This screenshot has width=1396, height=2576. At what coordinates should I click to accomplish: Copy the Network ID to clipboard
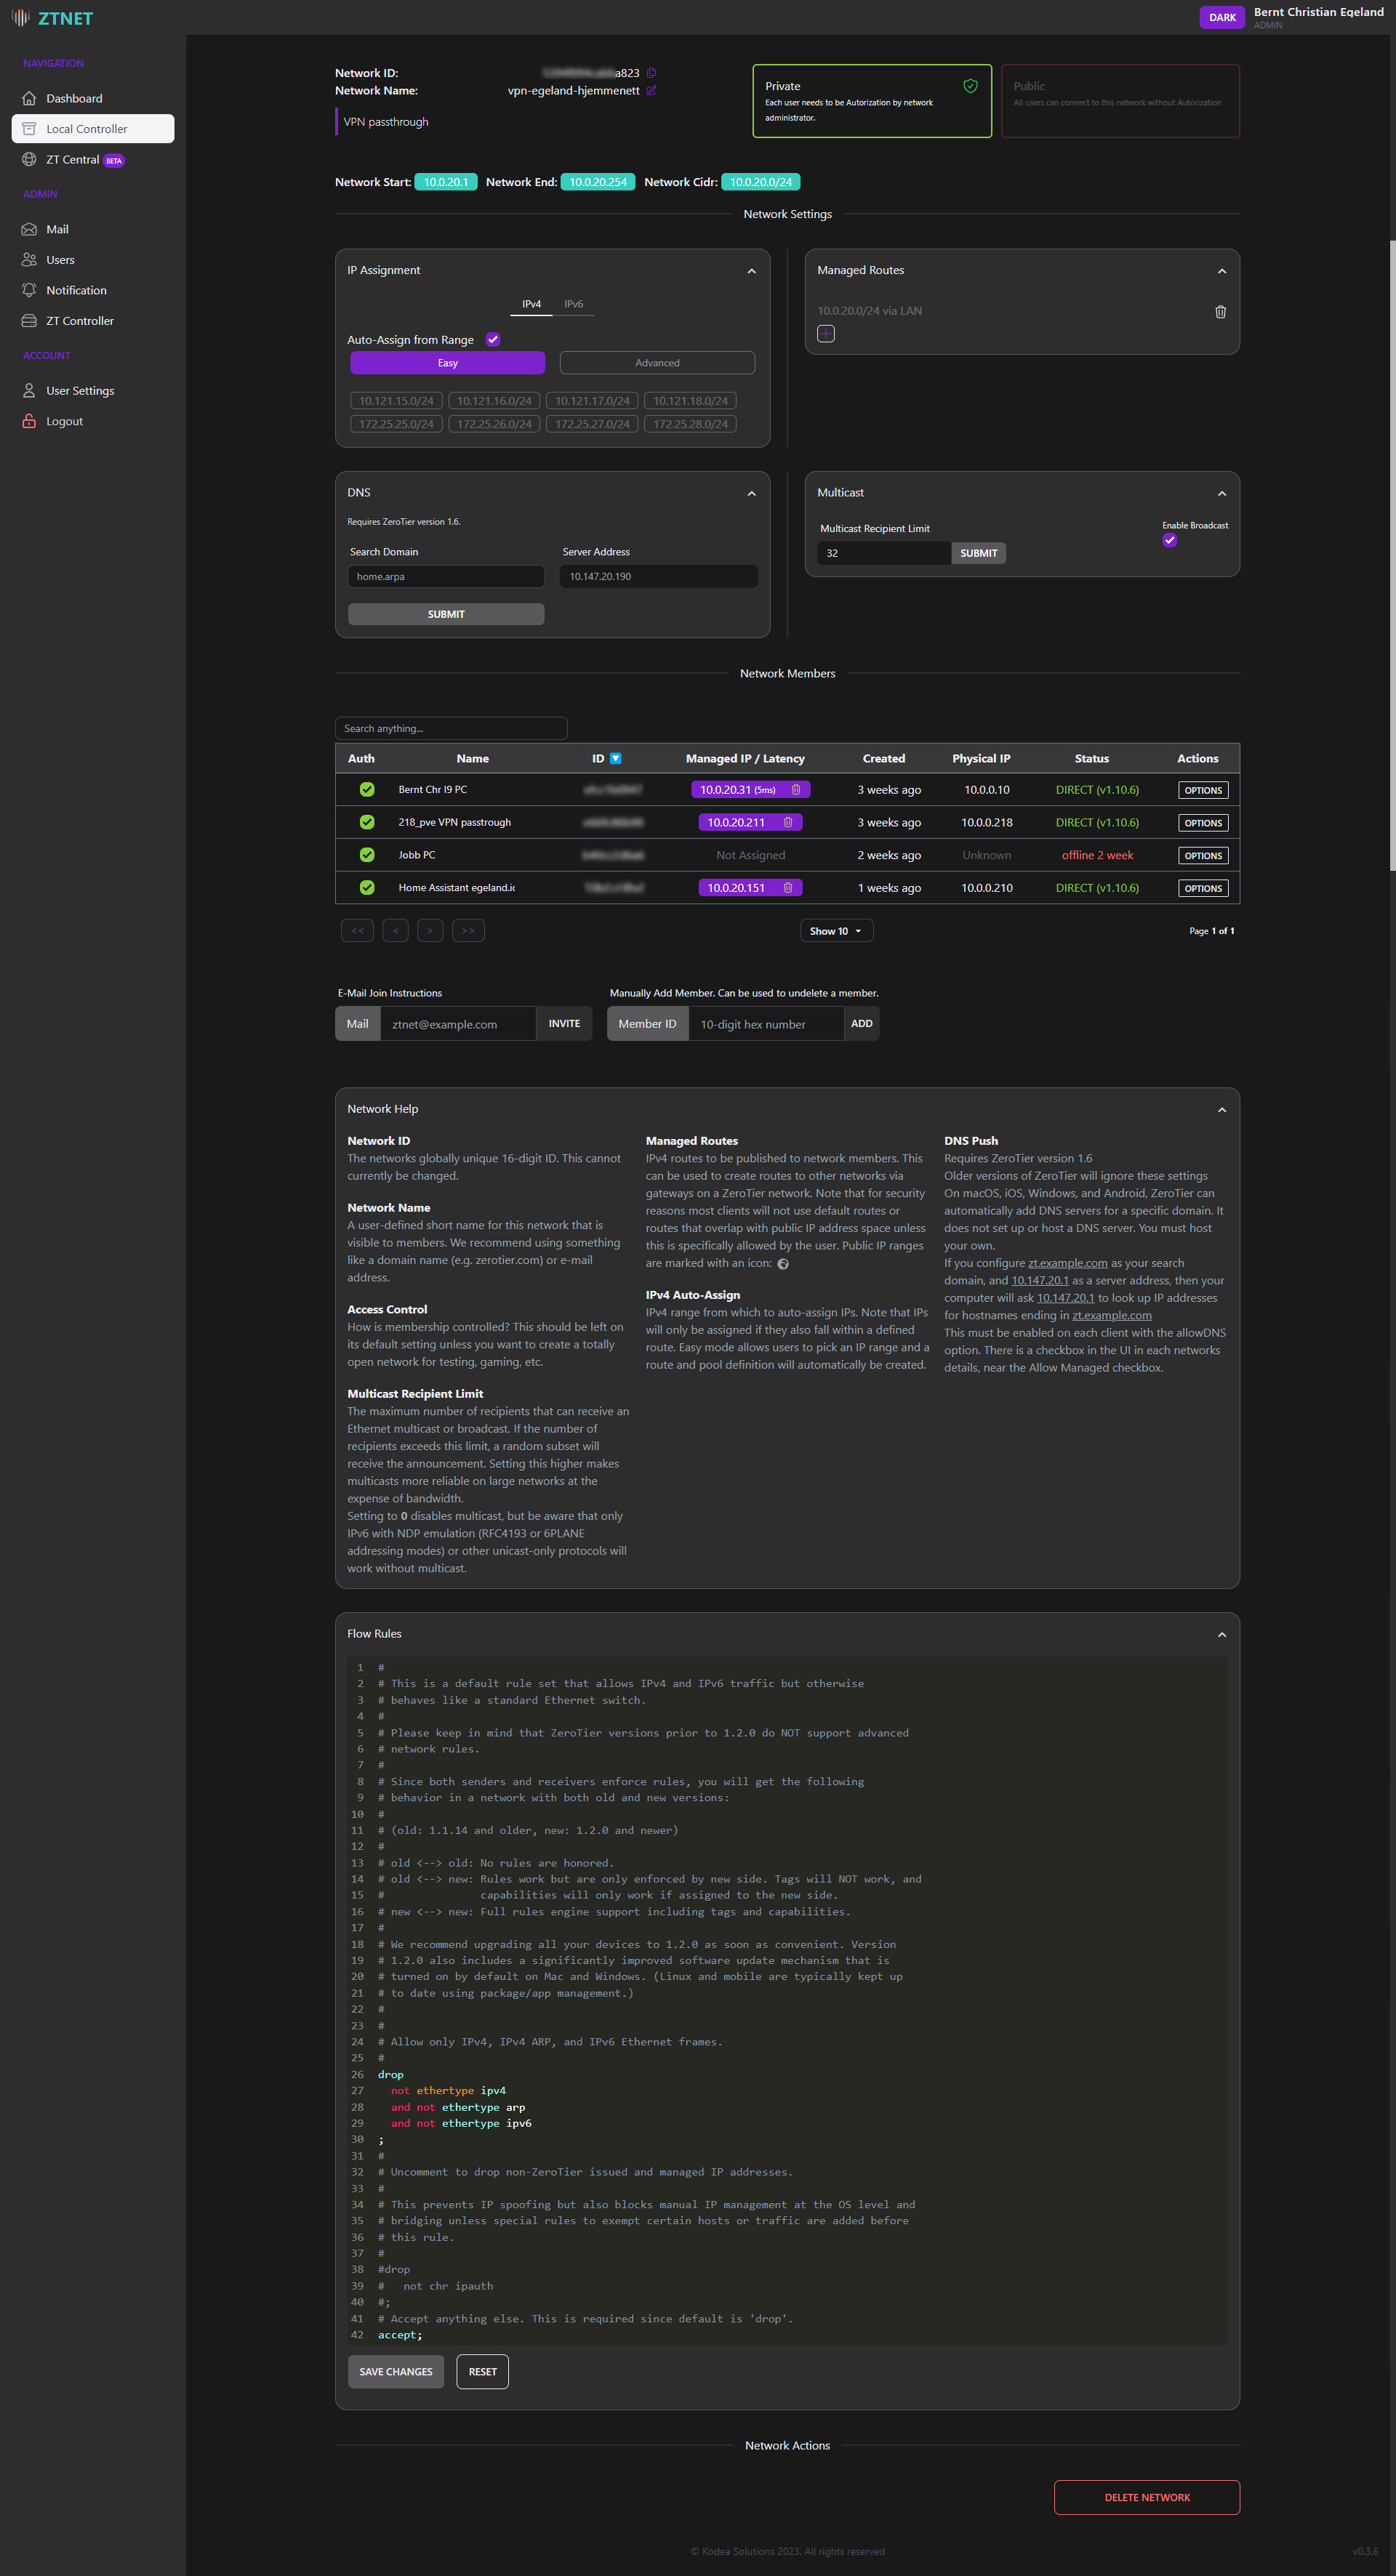(x=651, y=72)
